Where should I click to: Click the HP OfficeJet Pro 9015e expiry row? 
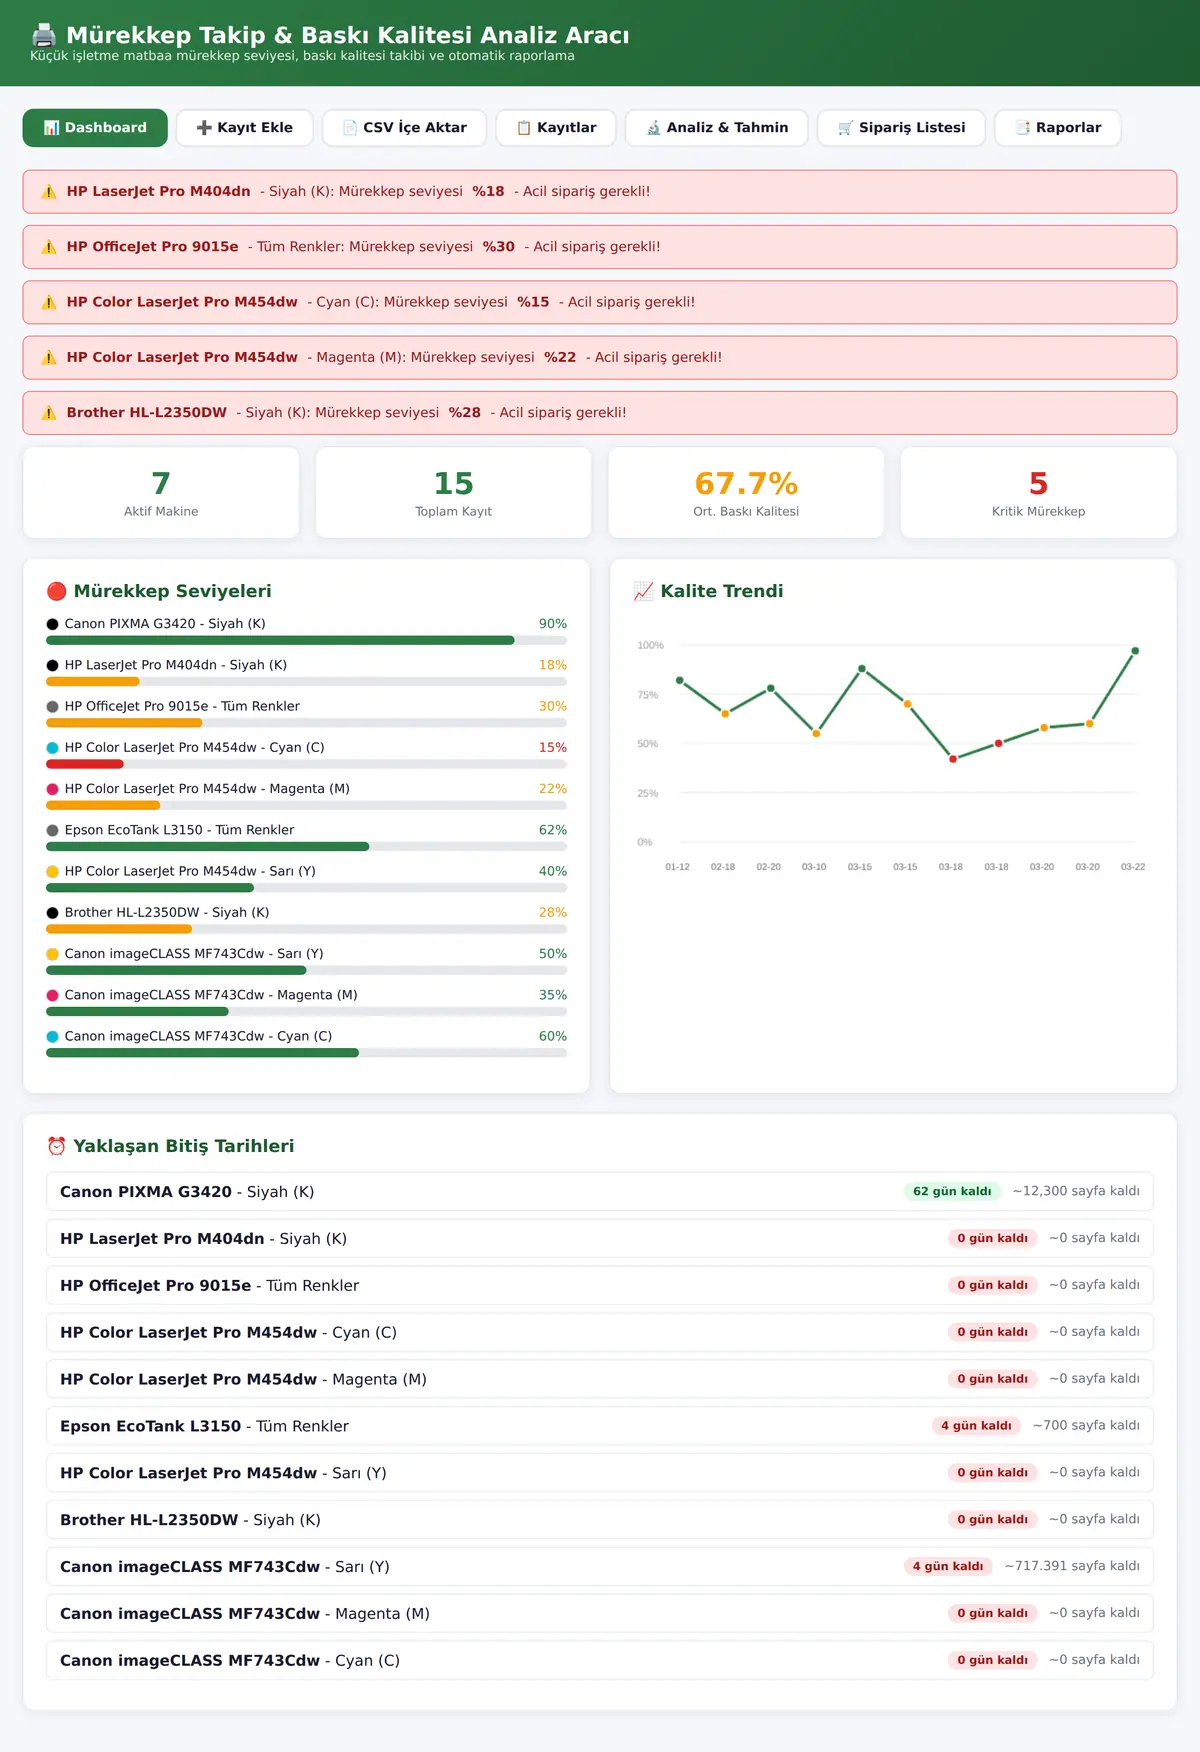click(x=600, y=1285)
